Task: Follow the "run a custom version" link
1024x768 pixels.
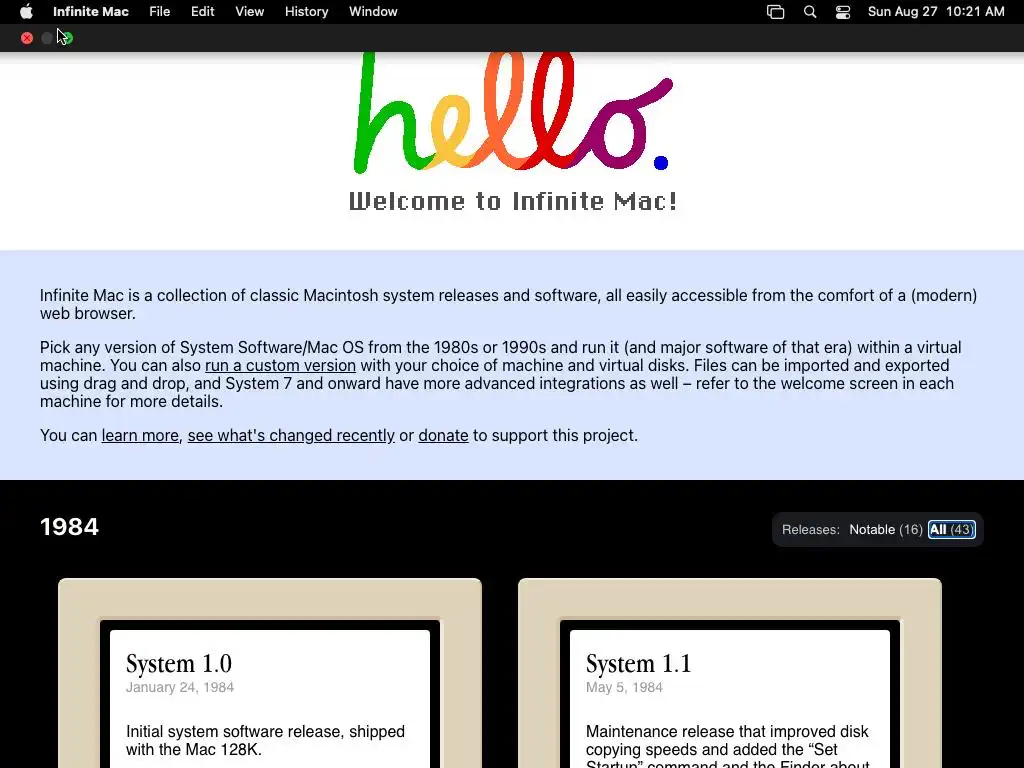Action: tap(280, 365)
